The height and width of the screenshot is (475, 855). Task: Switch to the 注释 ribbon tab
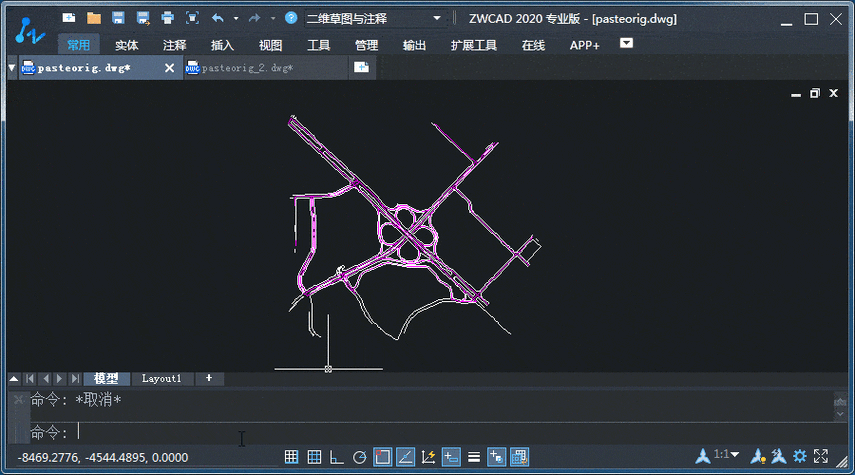click(x=175, y=45)
